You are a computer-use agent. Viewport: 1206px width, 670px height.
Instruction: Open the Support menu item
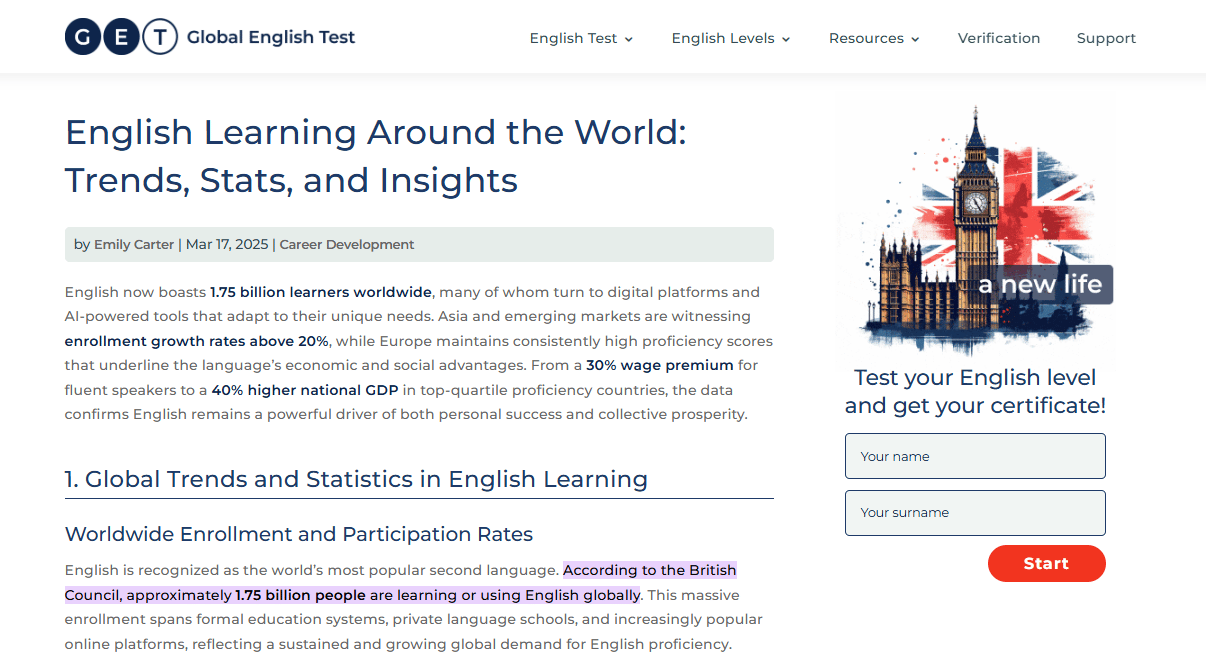click(x=1106, y=38)
